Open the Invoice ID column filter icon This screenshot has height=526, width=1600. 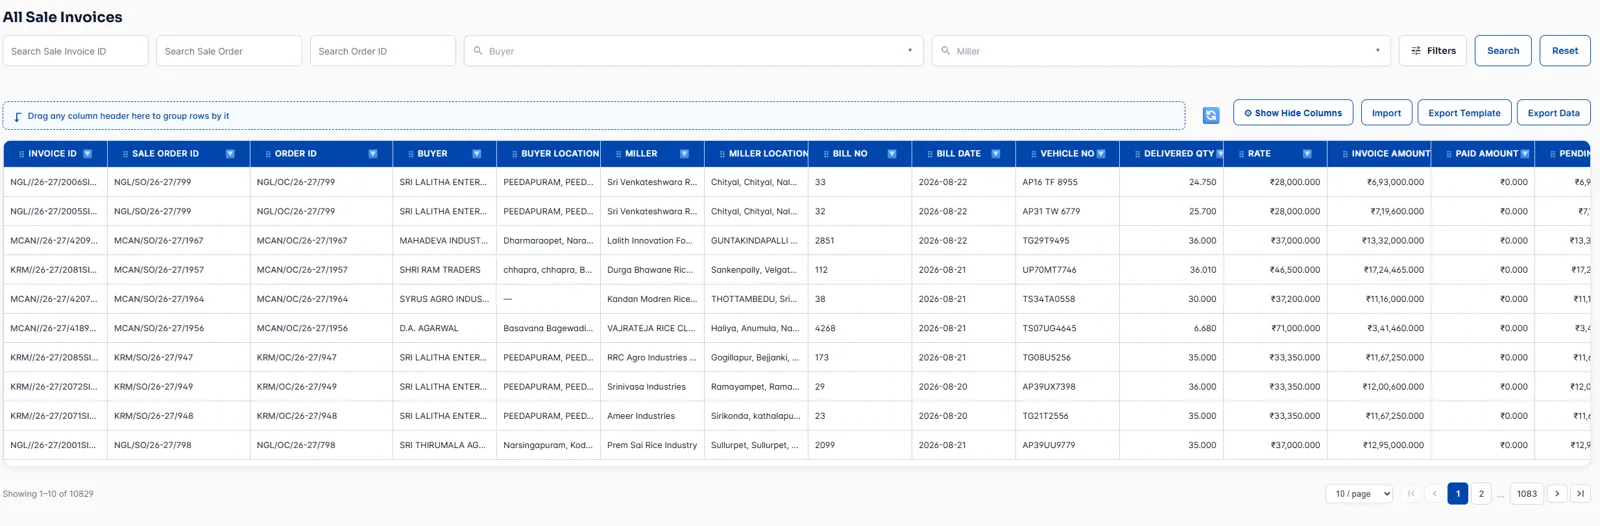pyautogui.click(x=88, y=154)
